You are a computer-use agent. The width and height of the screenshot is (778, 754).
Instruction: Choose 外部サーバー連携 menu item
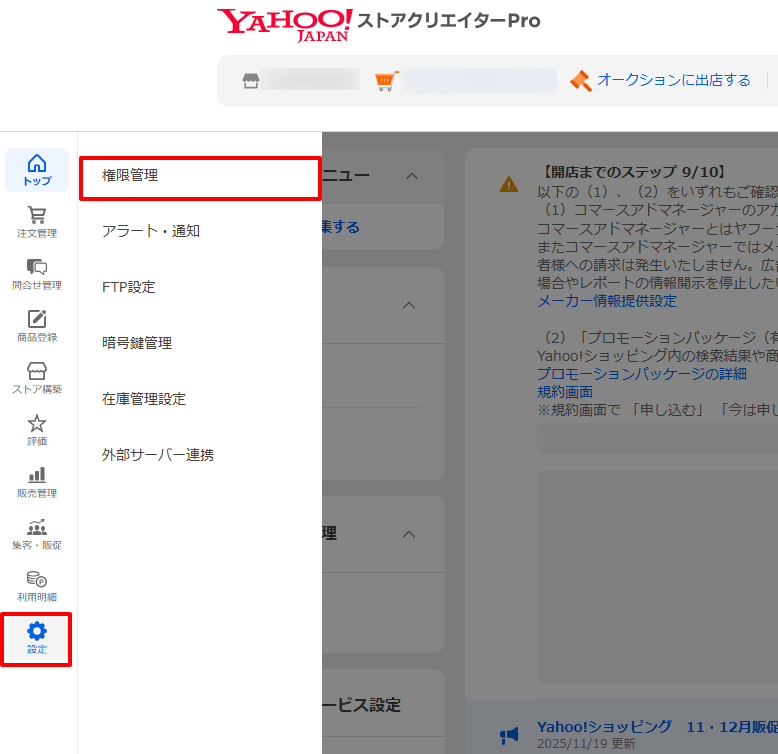pyautogui.click(x=158, y=455)
